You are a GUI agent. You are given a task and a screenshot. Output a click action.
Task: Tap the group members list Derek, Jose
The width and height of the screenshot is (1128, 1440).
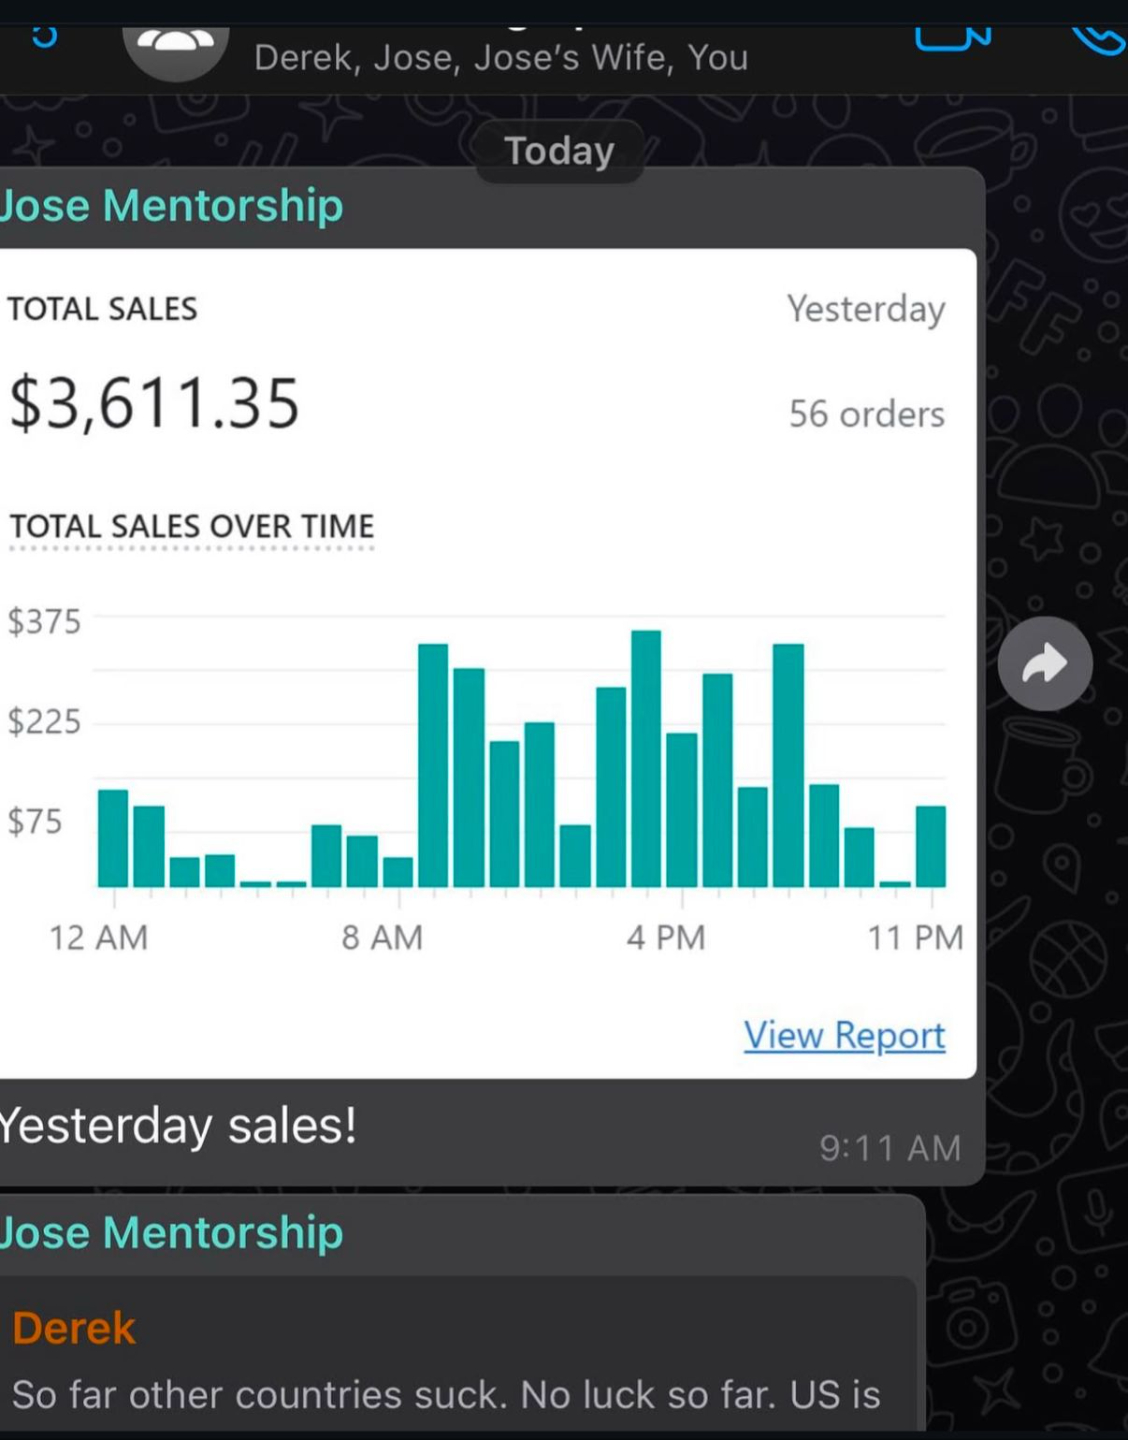tap(500, 58)
